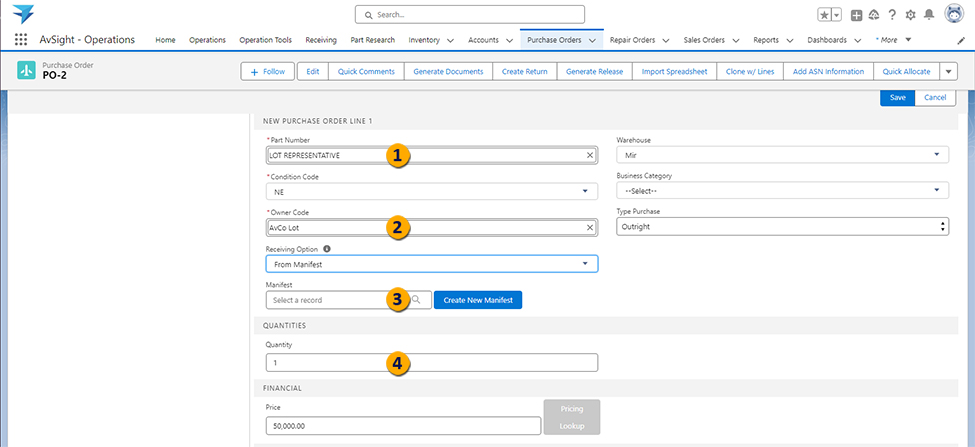This screenshot has height=447, width=975.
Task: Open the Purchase Orders tab
Action: coord(555,40)
